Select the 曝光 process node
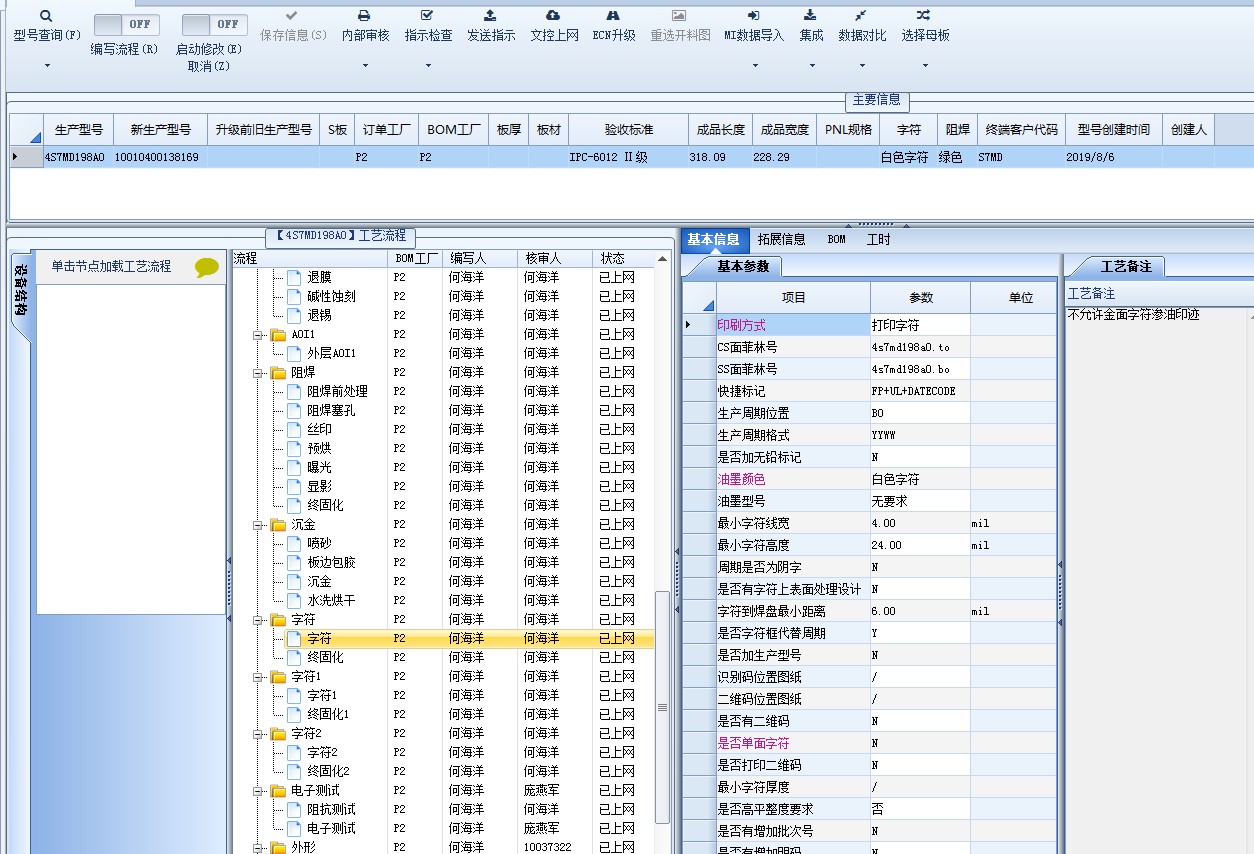 319,467
